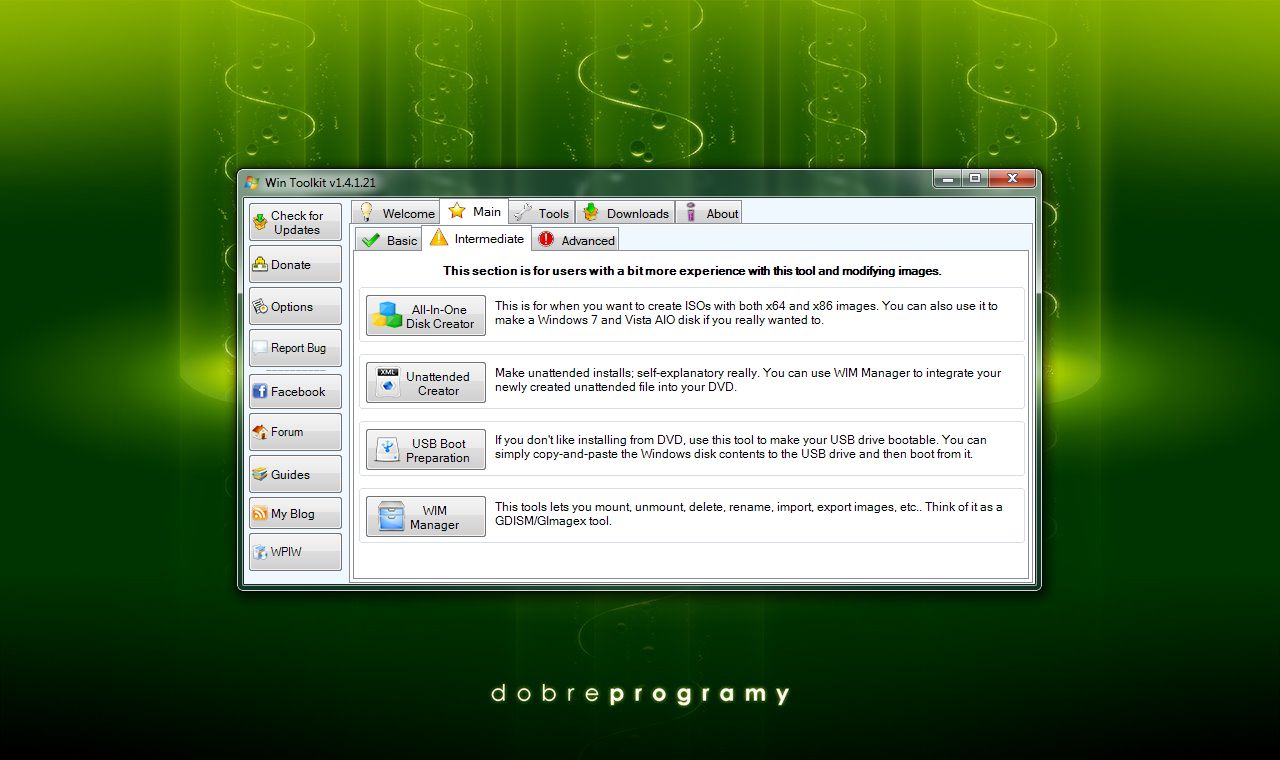
Task: Open the Options sidebar button
Action: [295, 307]
